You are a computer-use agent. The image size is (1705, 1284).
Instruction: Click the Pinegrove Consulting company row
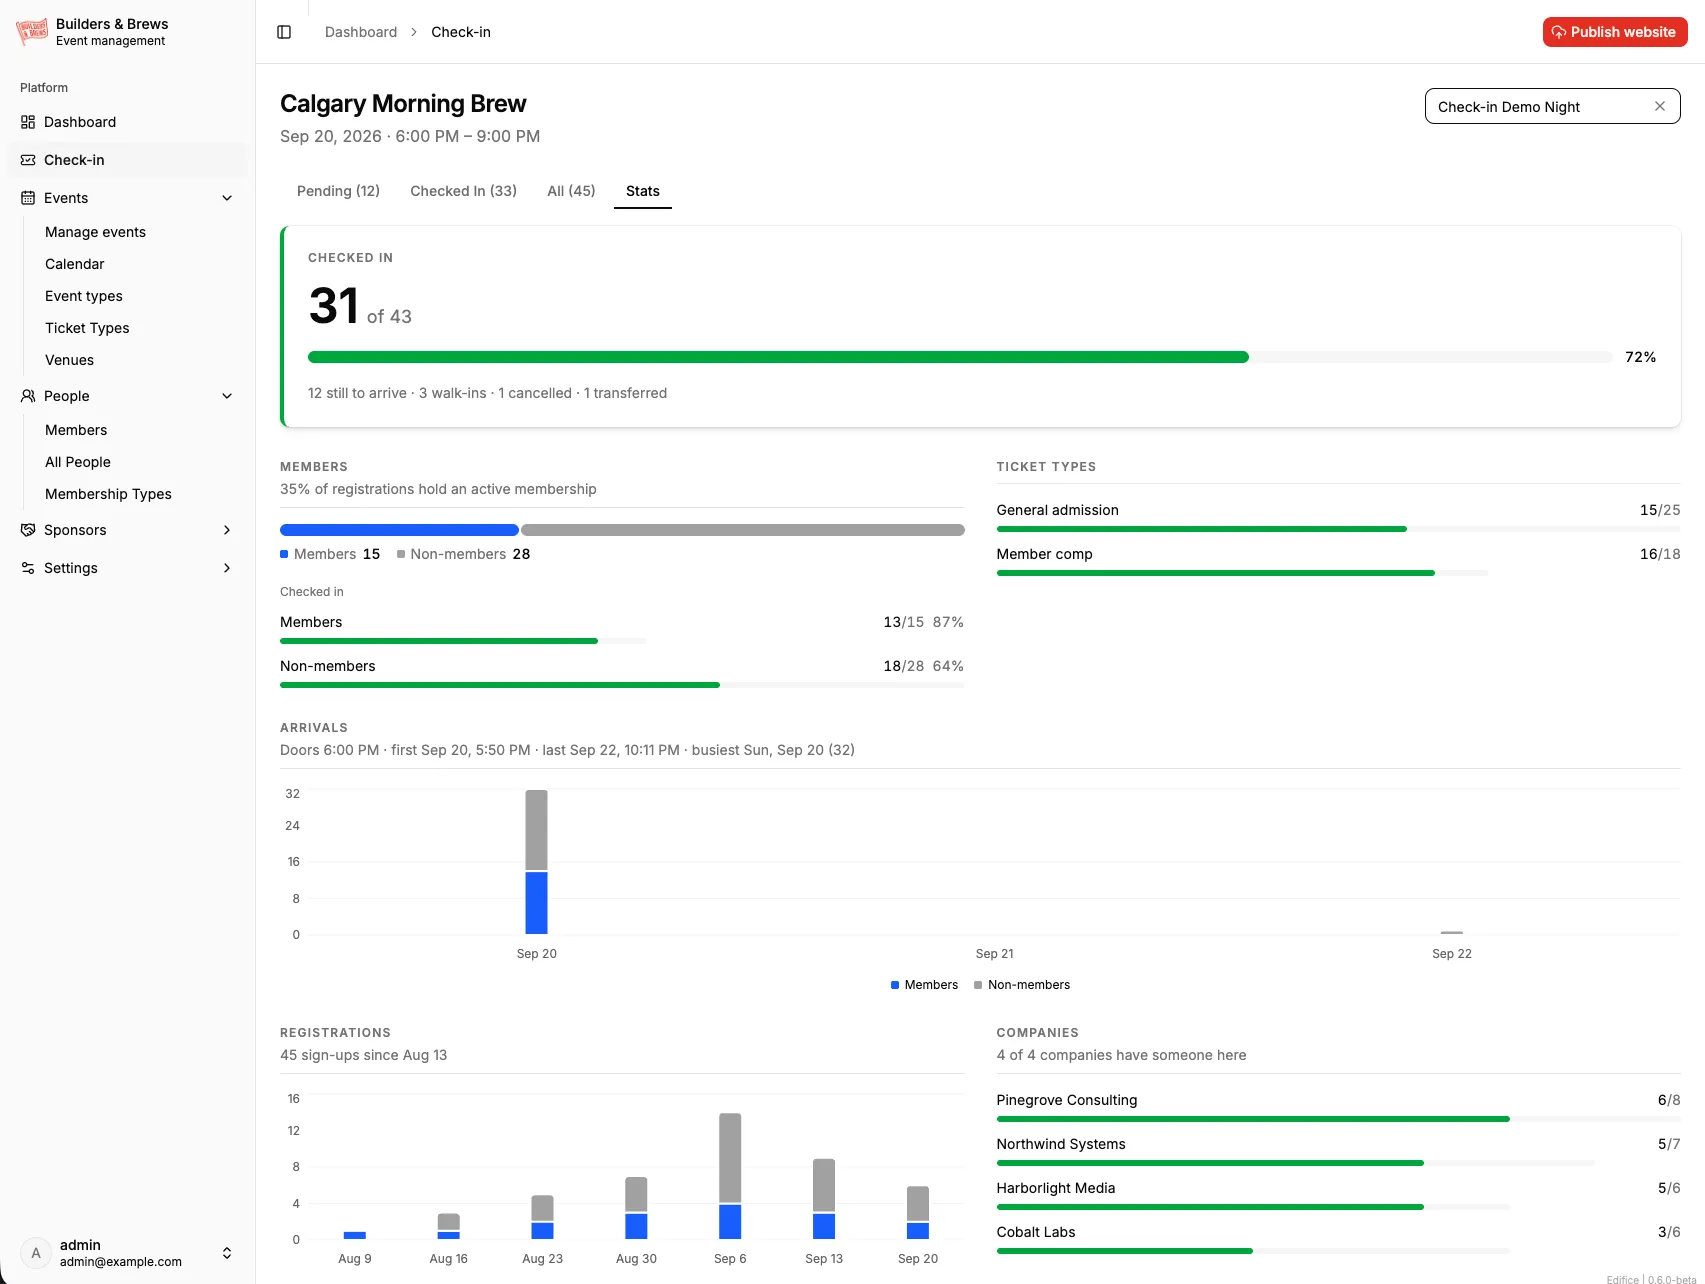[x=1338, y=1106]
